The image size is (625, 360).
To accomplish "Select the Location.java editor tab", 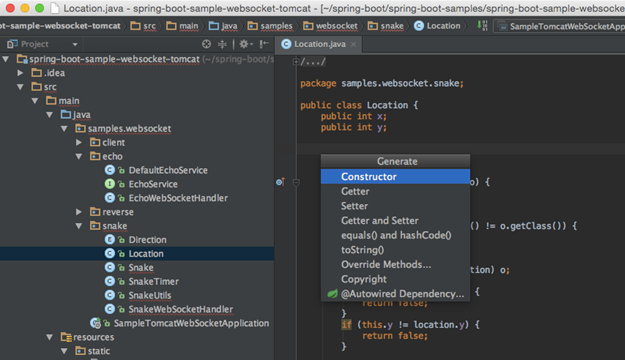I will [x=319, y=44].
